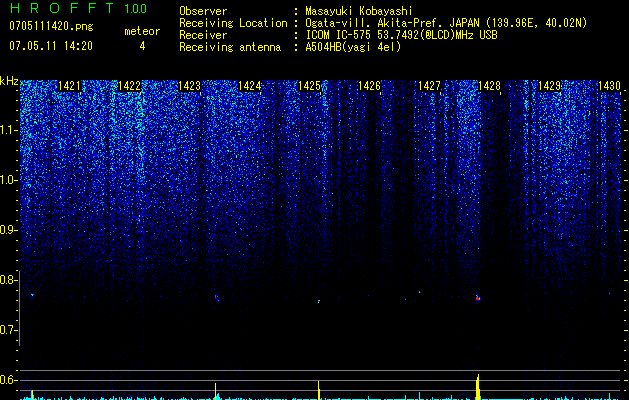Click the 1430 time marker

(x=610, y=86)
